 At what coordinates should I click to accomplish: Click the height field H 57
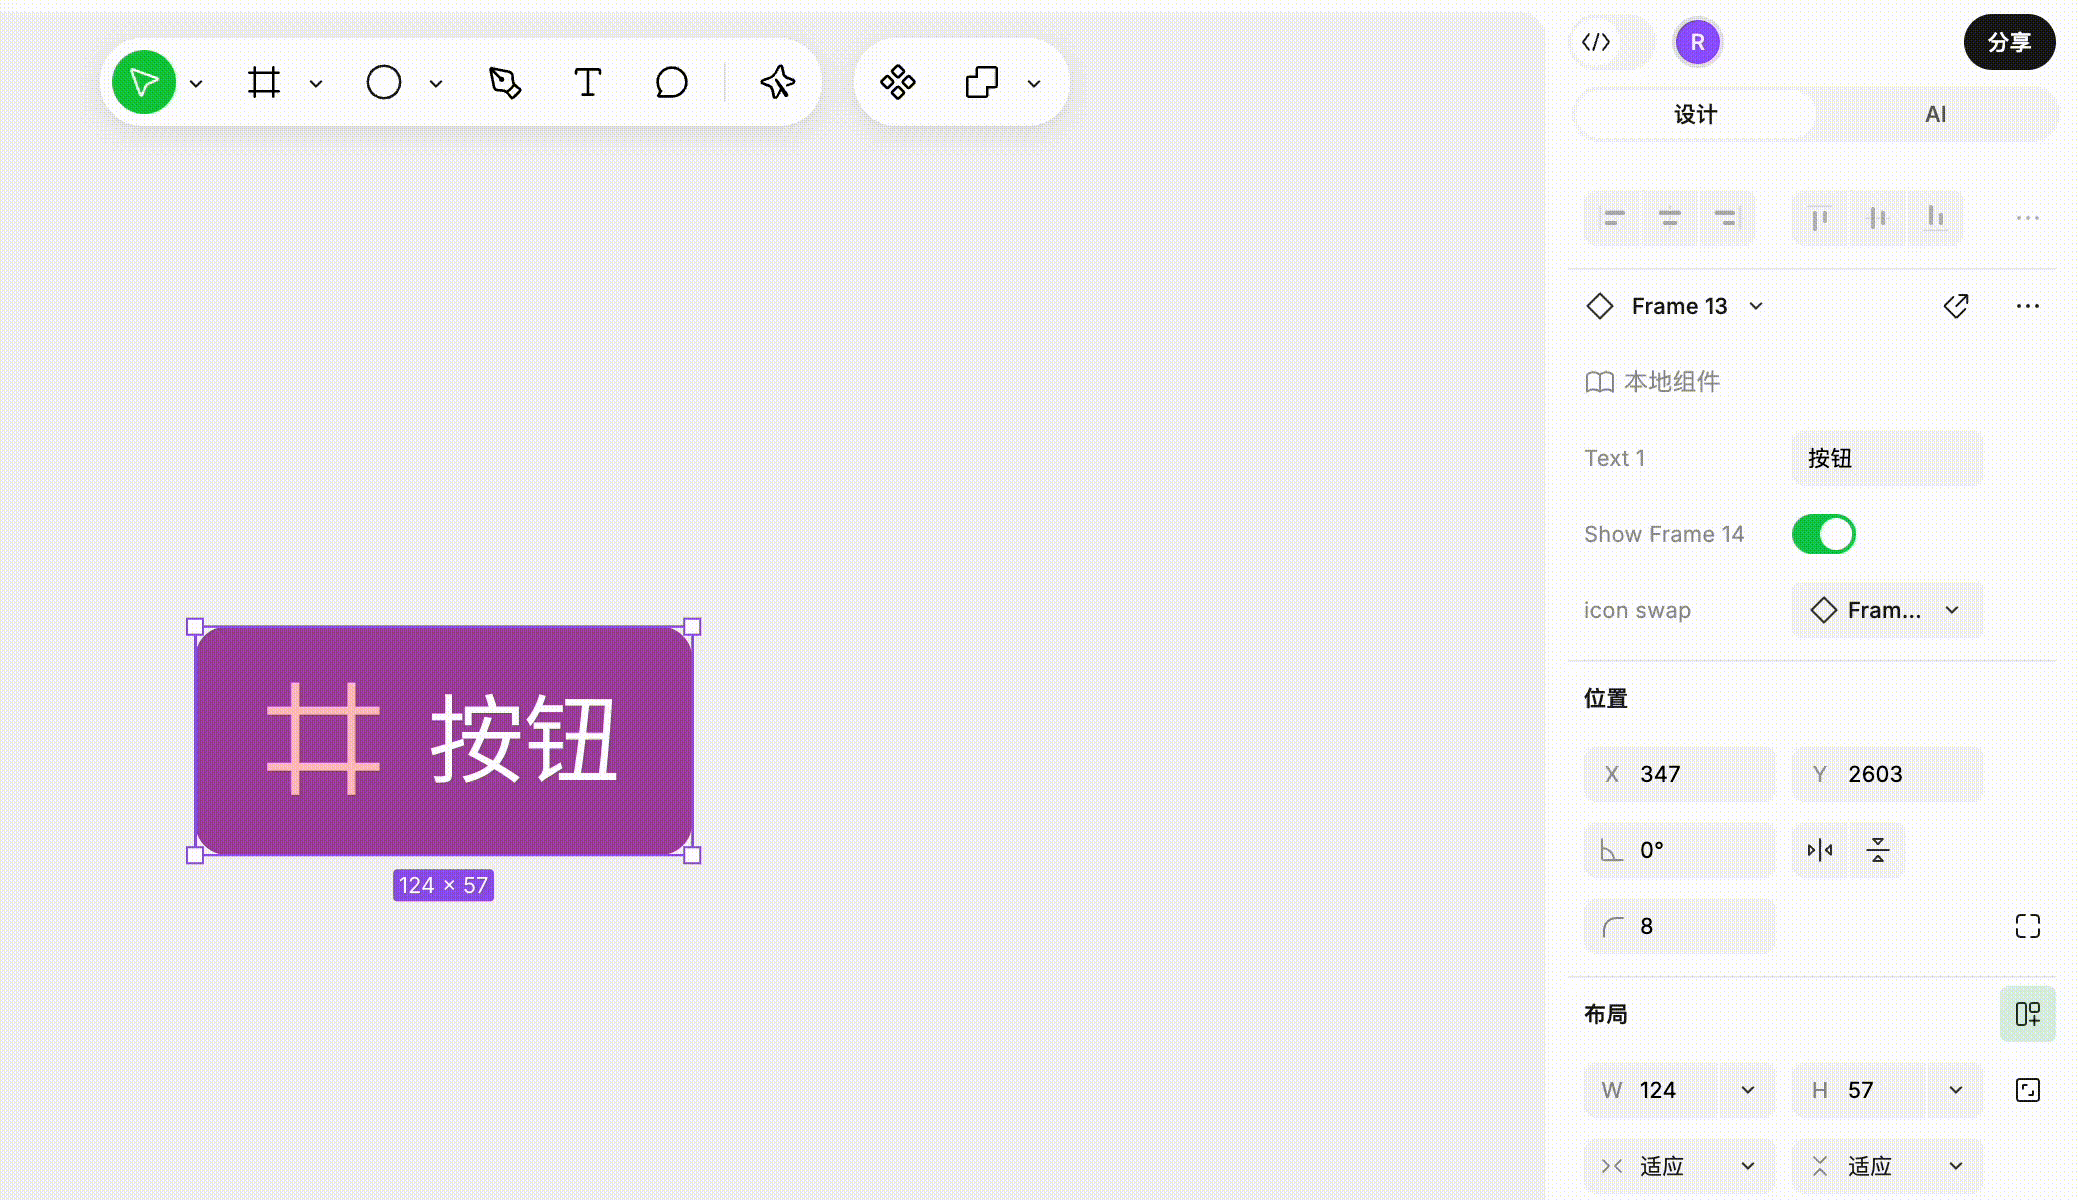(1860, 1090)
